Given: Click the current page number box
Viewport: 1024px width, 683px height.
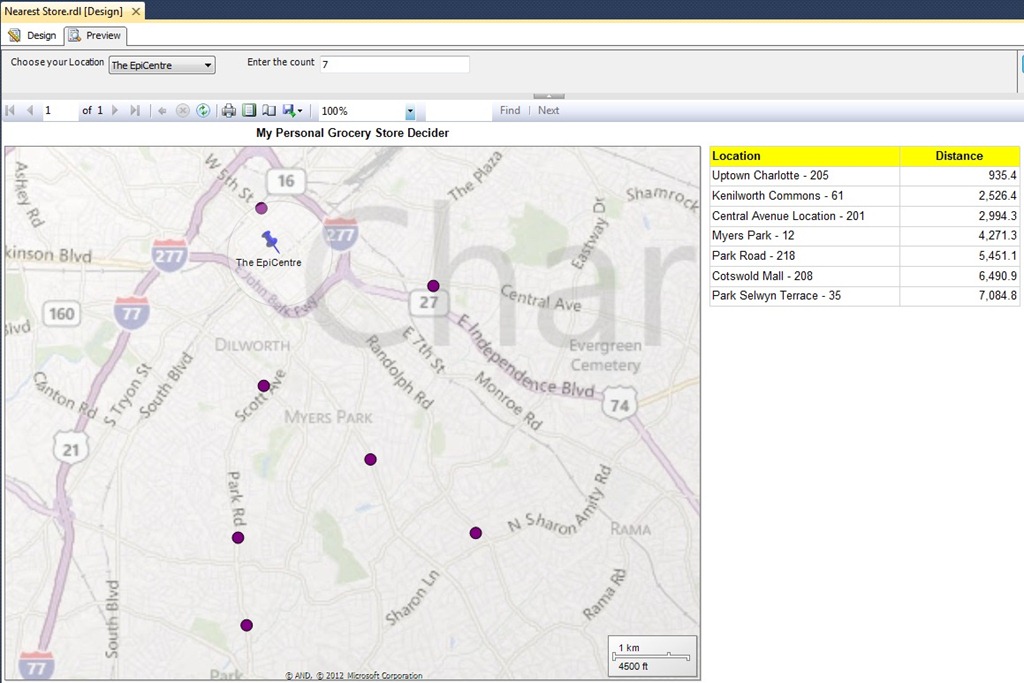Looking at the screenshot, I should (59, 110).
